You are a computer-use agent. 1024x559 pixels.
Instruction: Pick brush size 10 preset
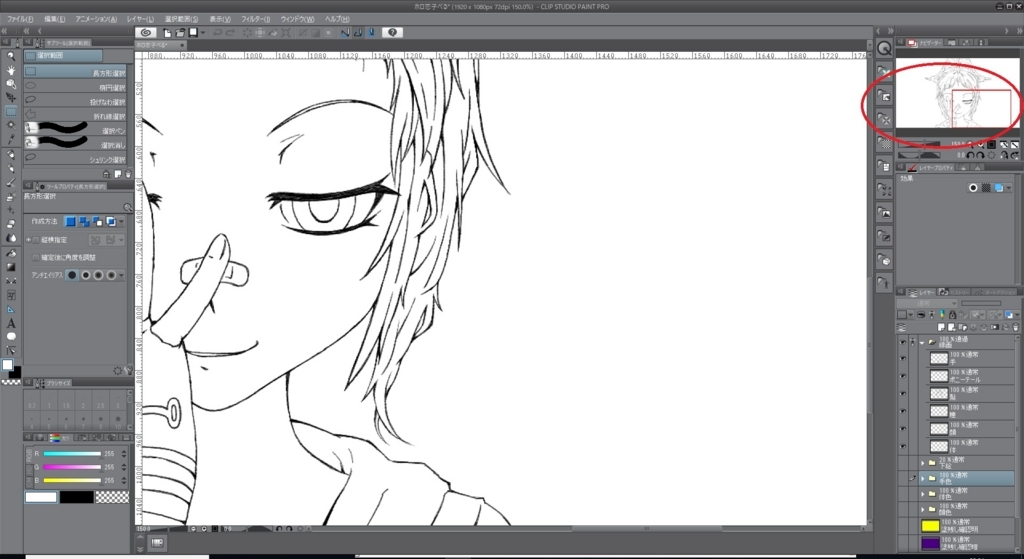[118, 419]
